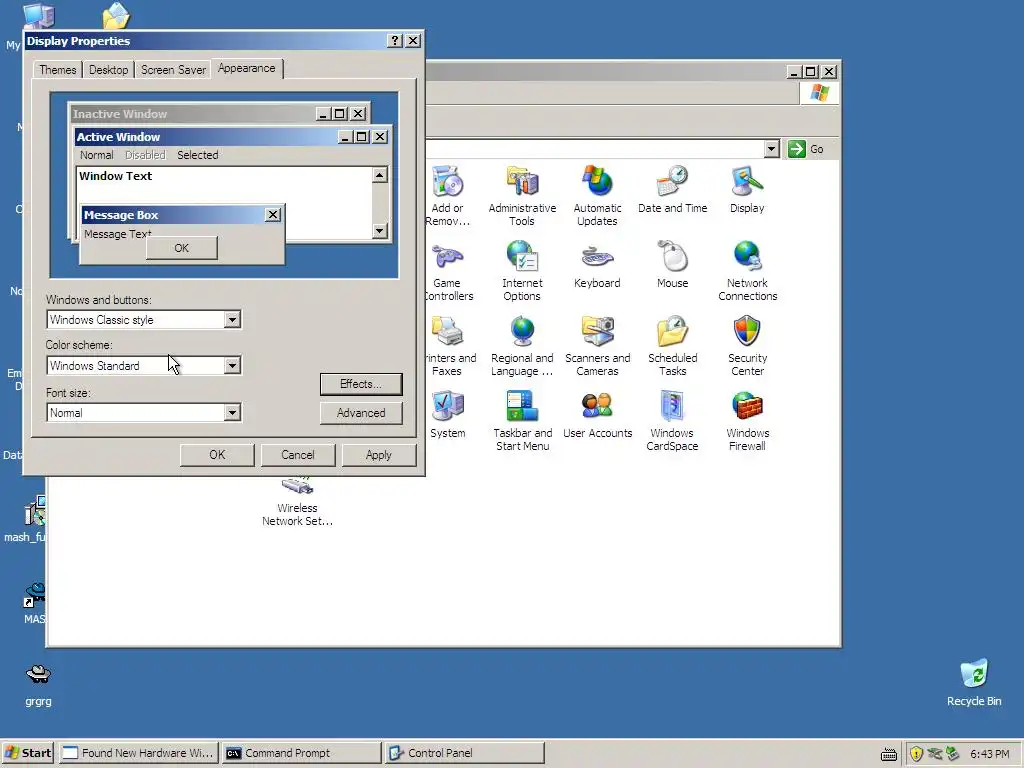Click security shield tray icon
The width and height of the screenshot is (1024, 768).
coord(916,754)
